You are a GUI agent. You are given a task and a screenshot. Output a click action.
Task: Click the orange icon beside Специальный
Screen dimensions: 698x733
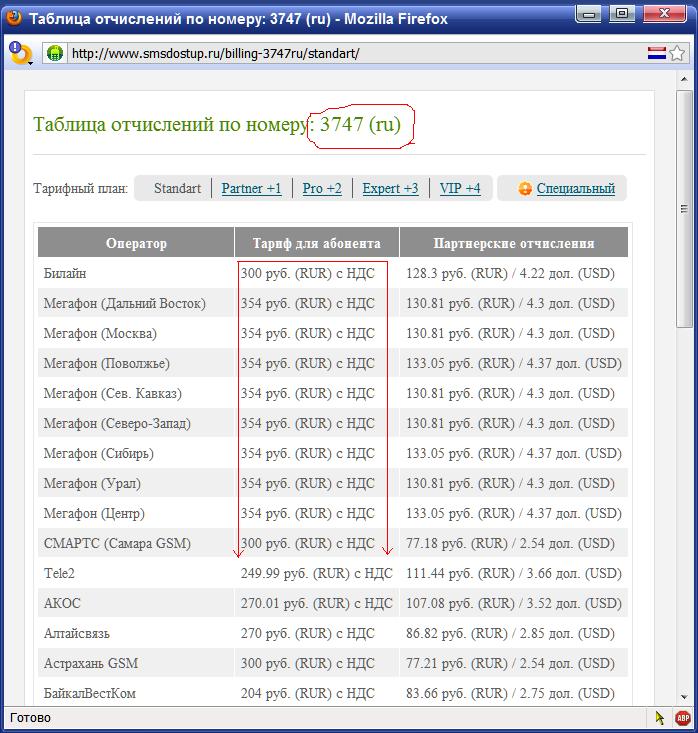click(x=525, y=188)
